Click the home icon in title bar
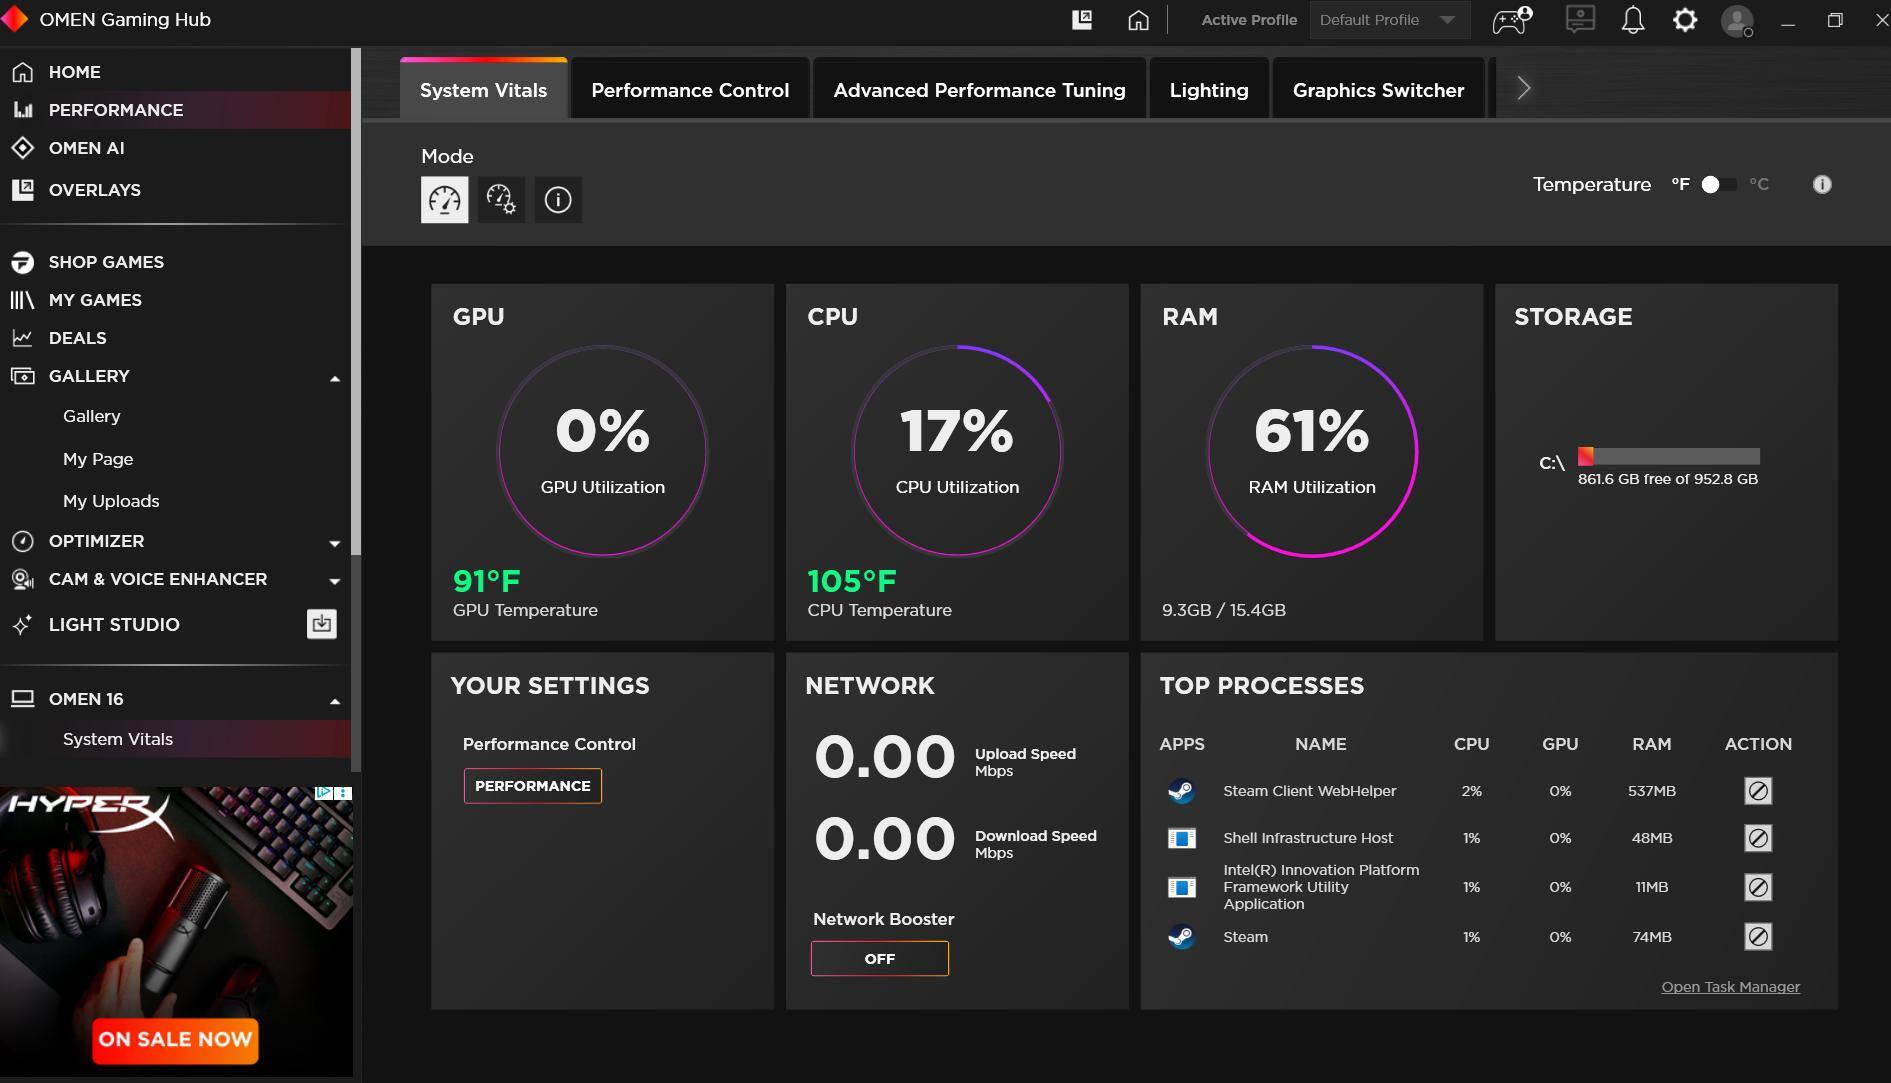The height and width of the screenshot is (1083, 1891). pos(1138,20)
